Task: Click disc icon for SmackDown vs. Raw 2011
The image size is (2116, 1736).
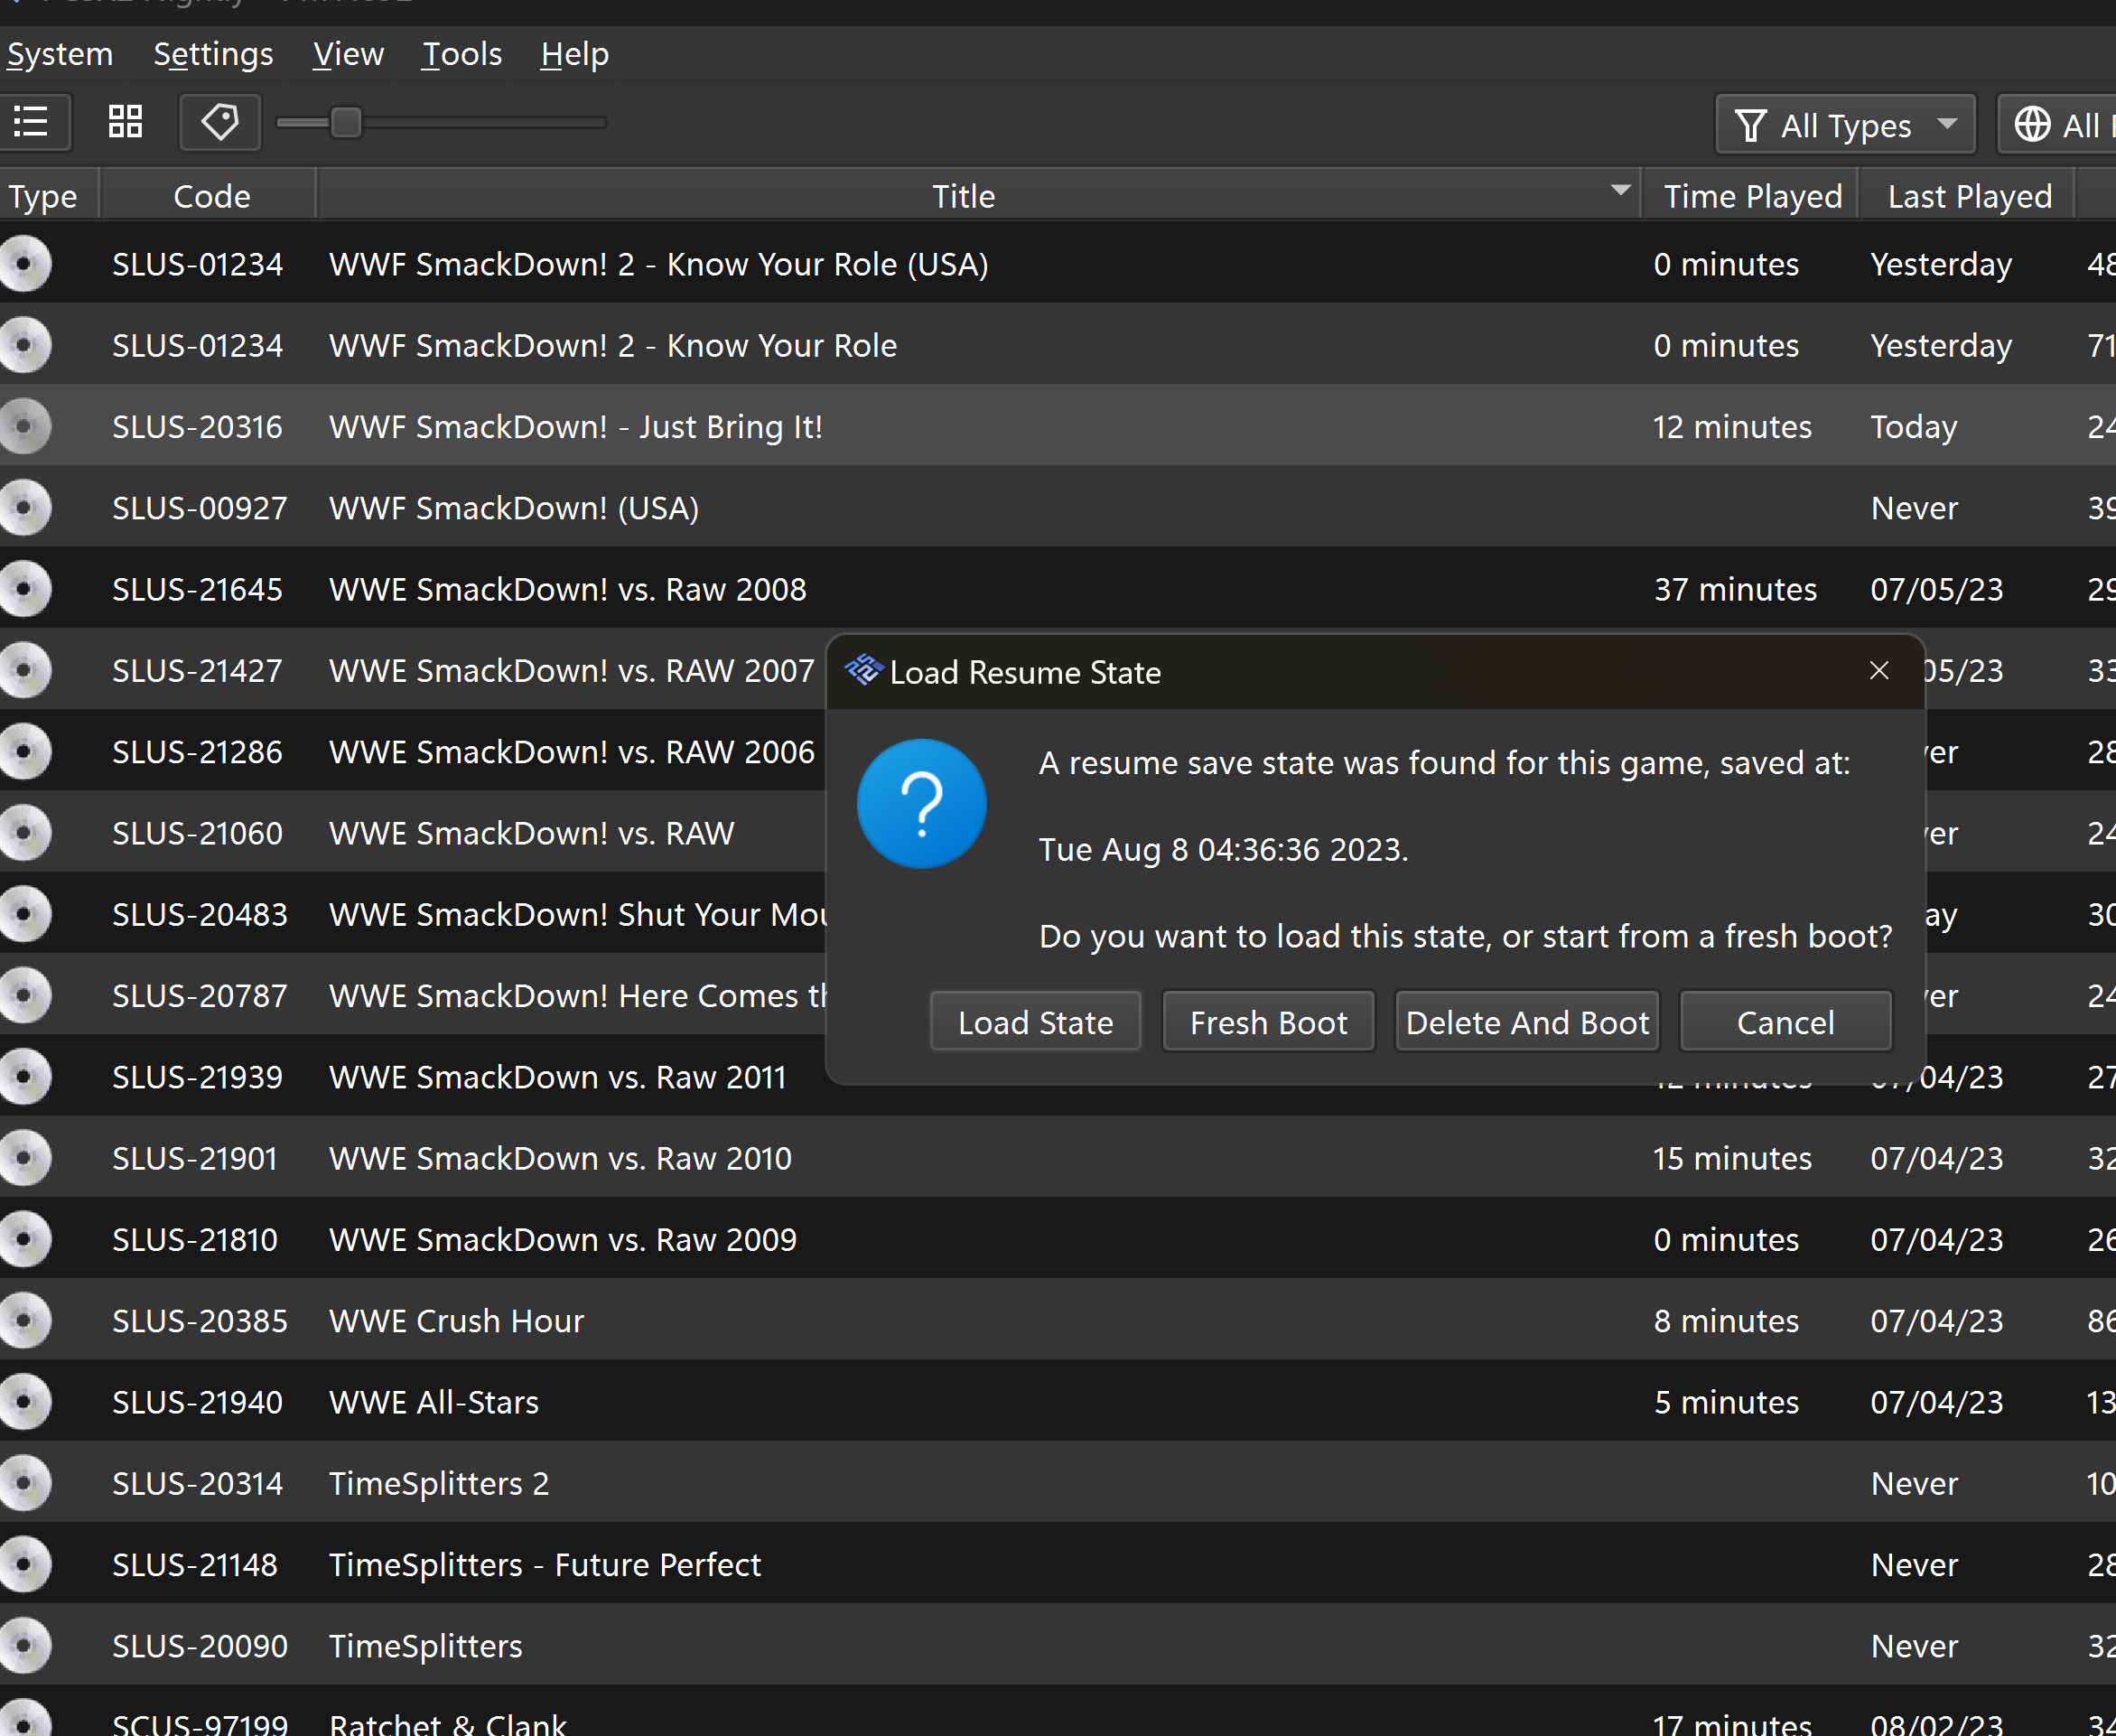Action: point(24,1077)
